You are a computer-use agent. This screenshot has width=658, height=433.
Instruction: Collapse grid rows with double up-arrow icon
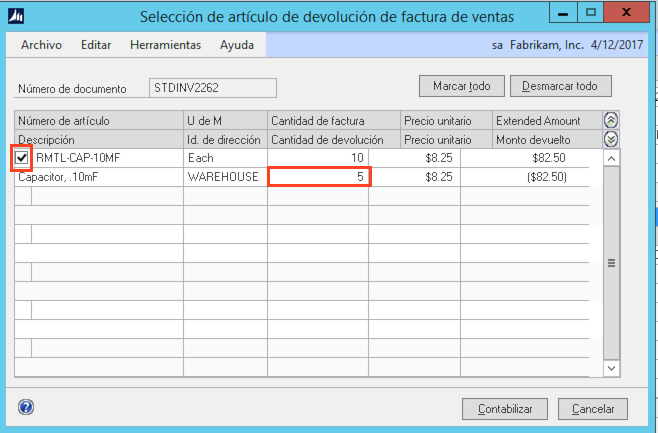click(x=611, y=120)
